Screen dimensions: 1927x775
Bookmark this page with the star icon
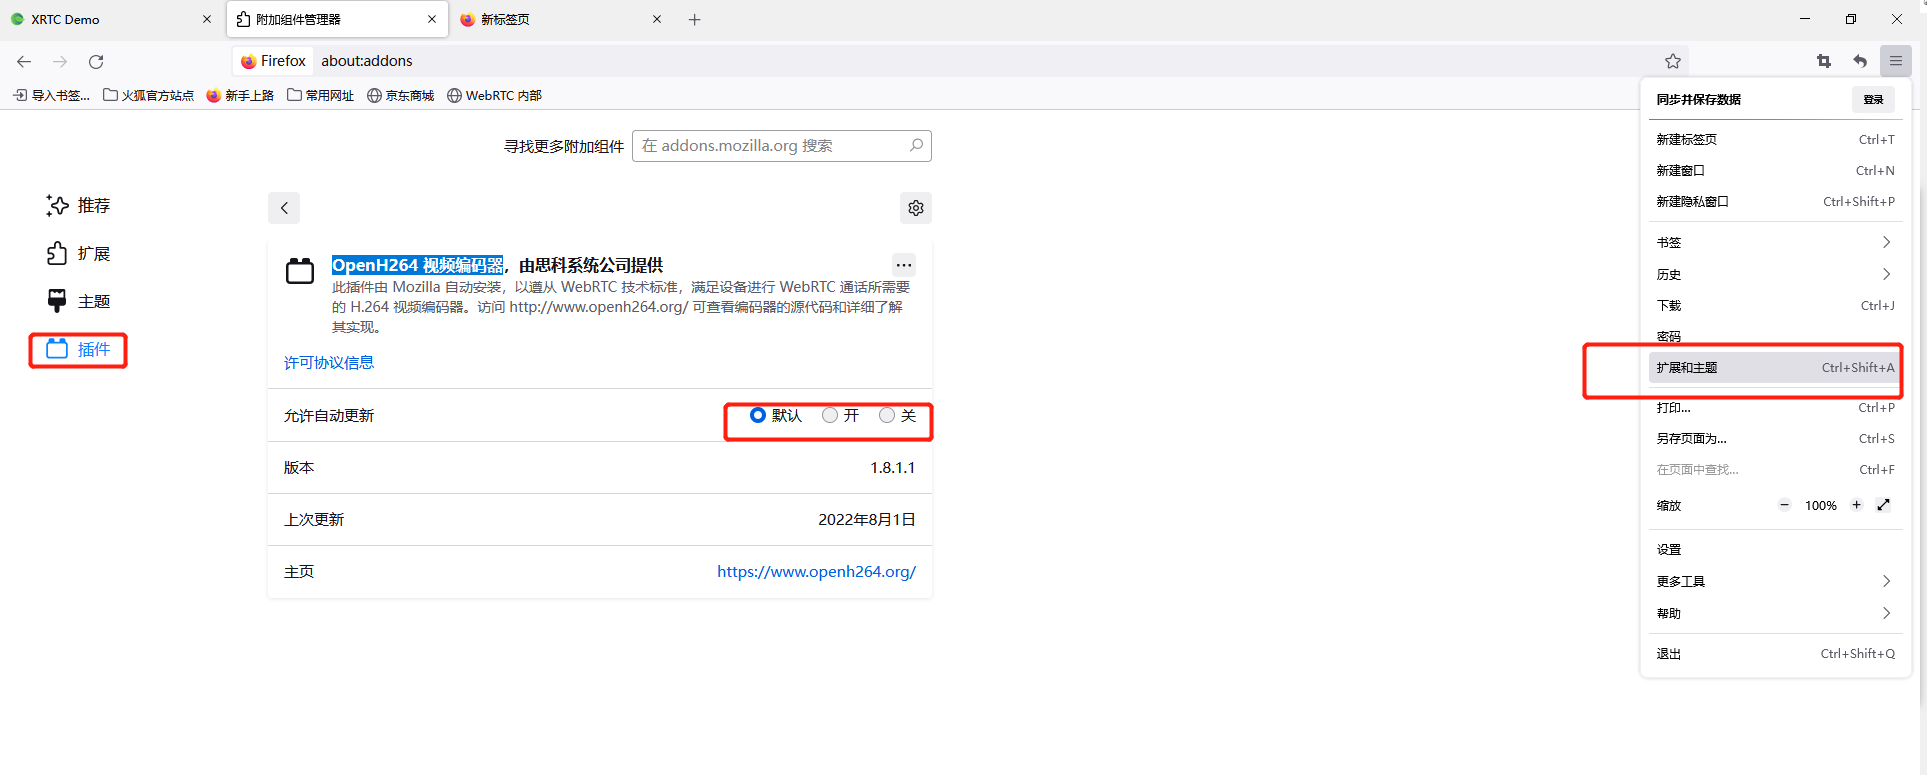pyautogui.click(x=1673, y=61)
